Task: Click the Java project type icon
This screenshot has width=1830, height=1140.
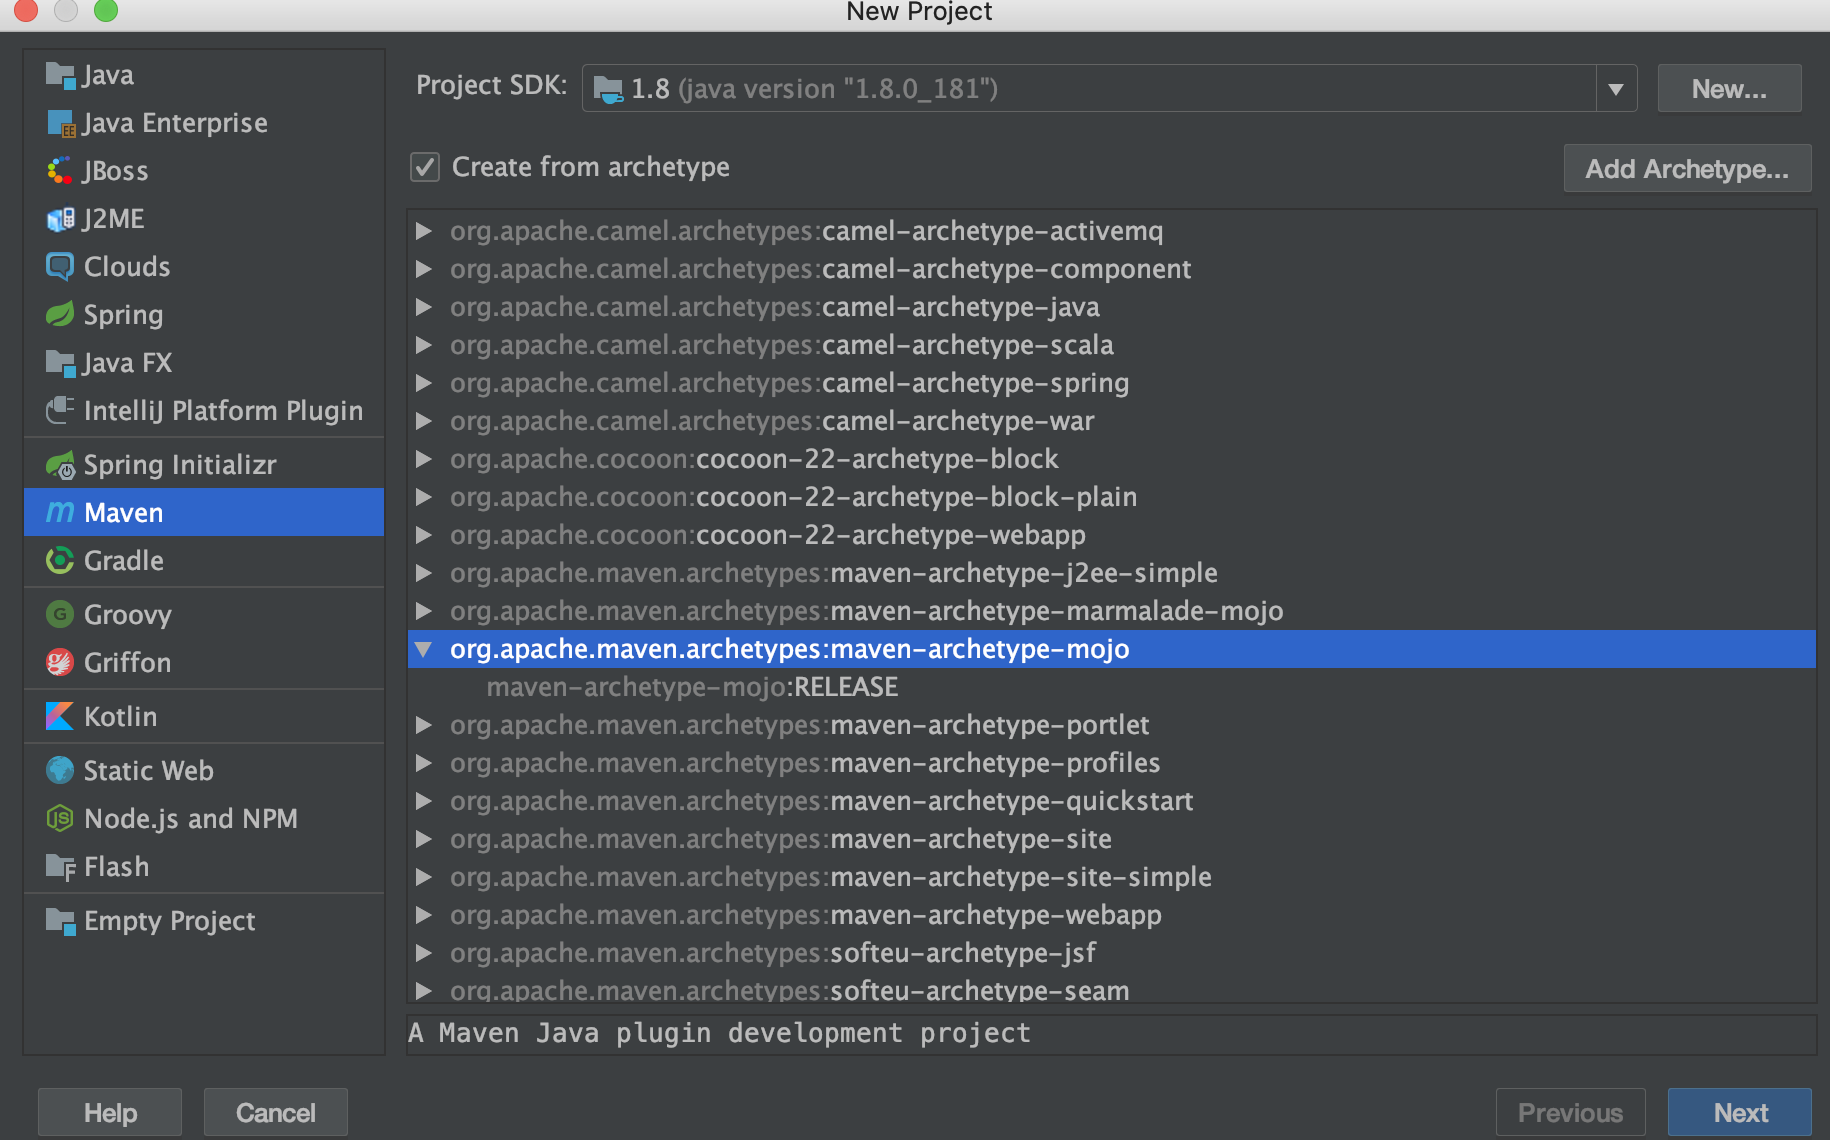Action: [60, 75]
